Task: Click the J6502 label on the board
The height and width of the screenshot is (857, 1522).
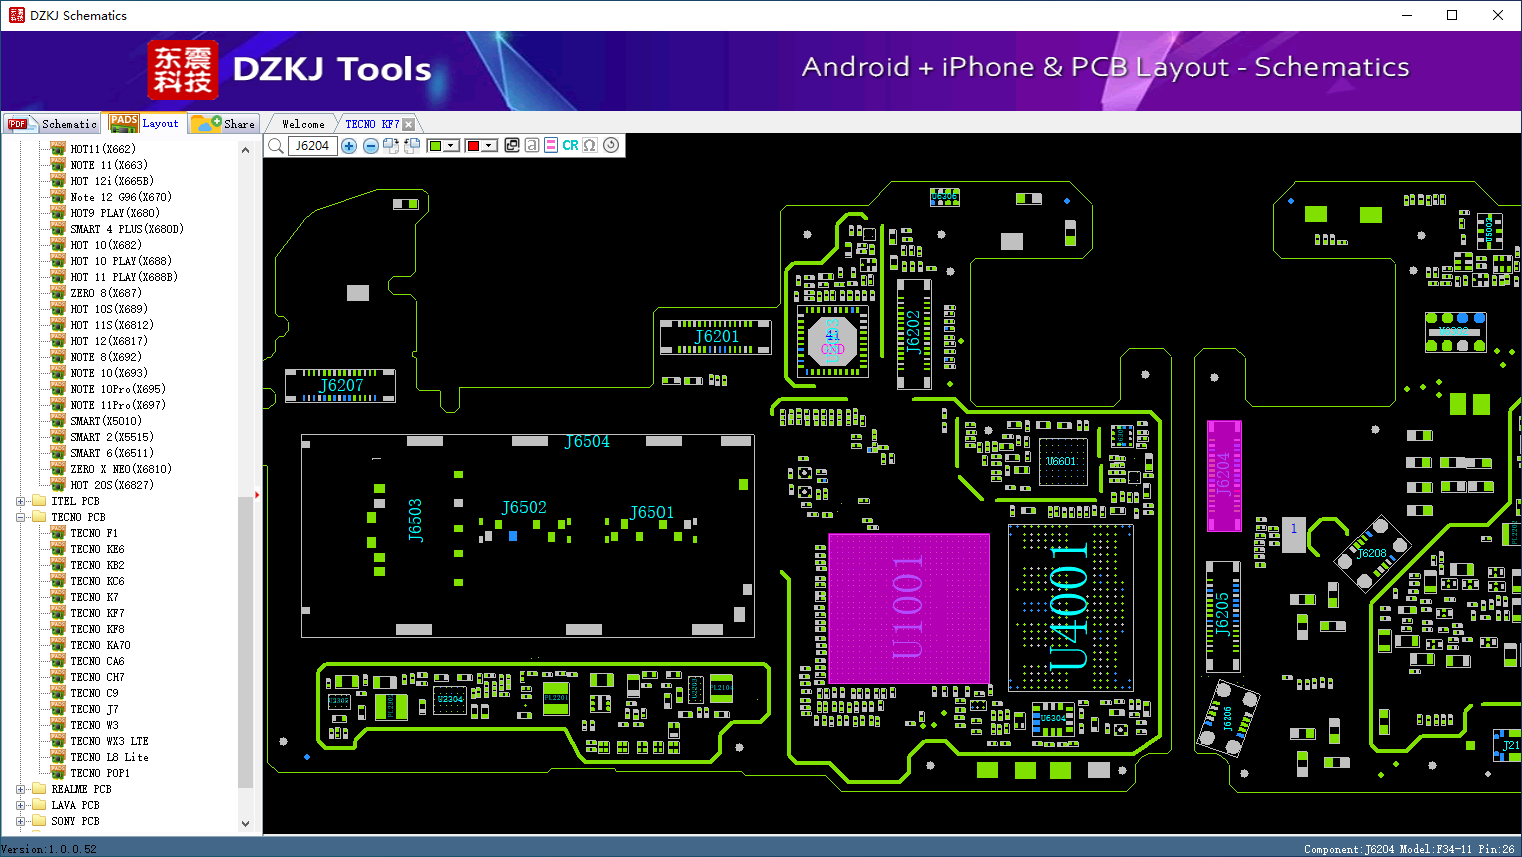Action: pyautogui.click(x=524, y=508)
